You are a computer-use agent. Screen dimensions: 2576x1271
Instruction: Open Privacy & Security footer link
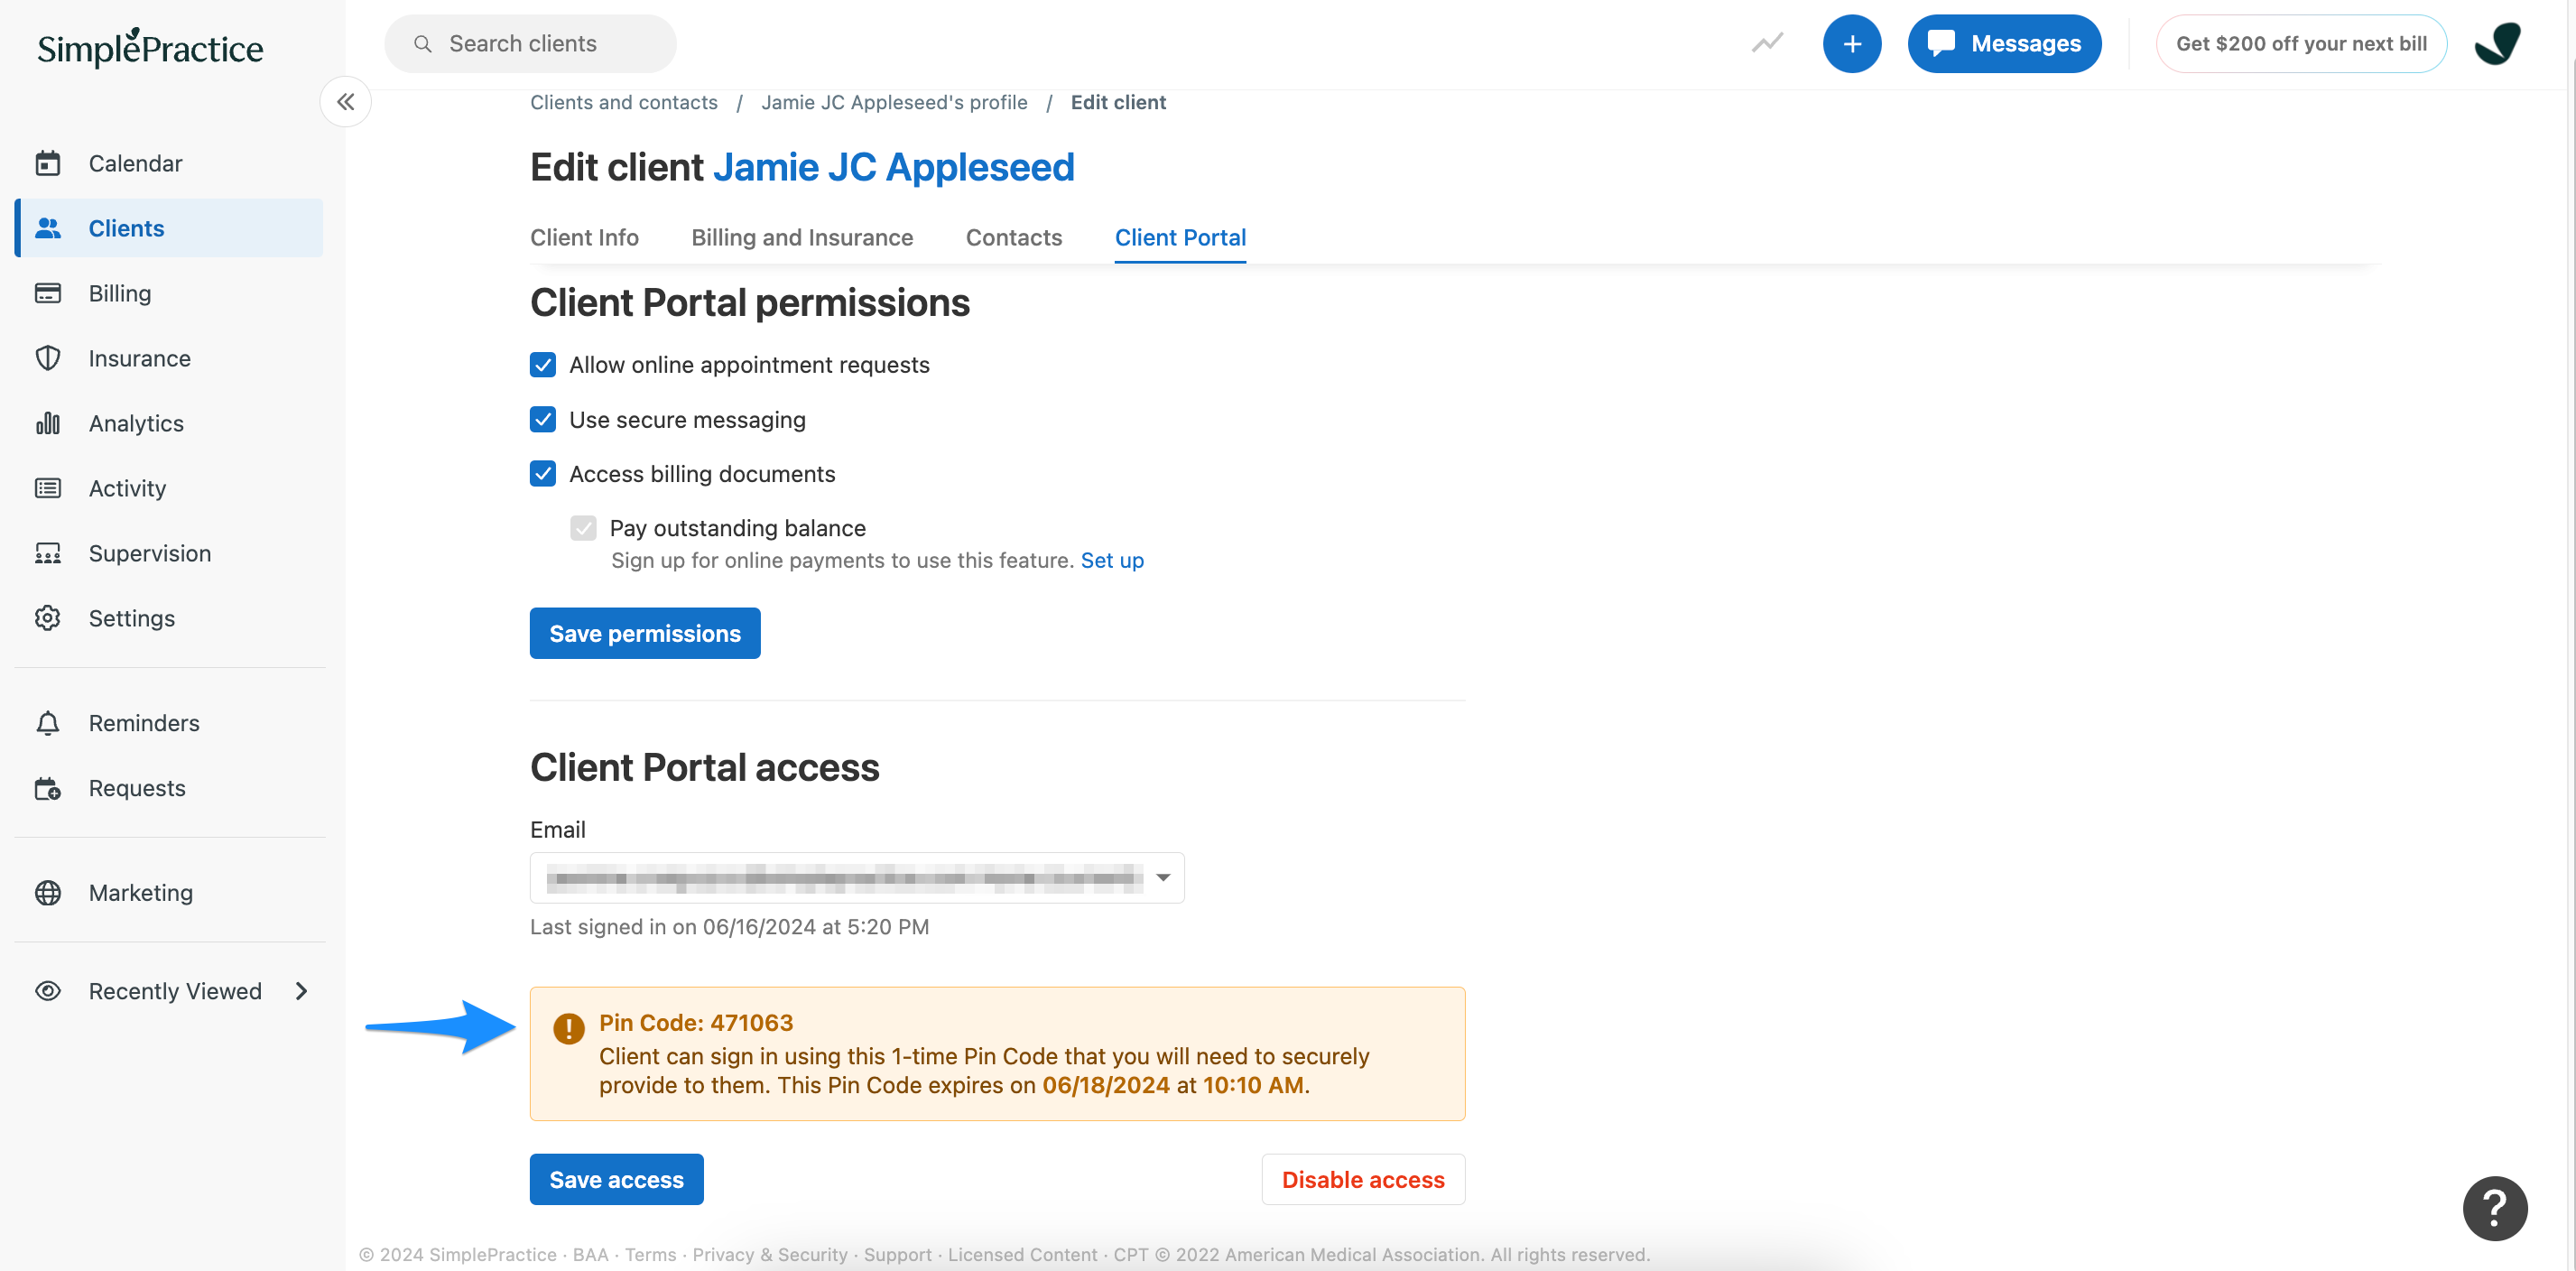click(769, 1254)
